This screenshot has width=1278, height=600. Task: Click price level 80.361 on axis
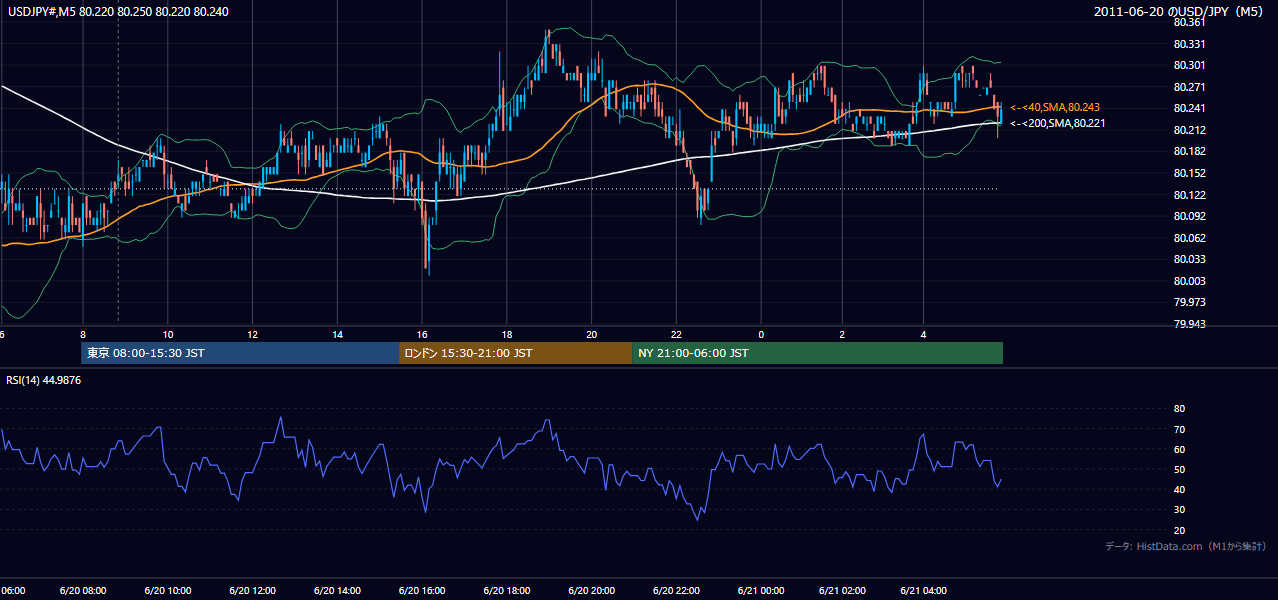coord(1189,22)
